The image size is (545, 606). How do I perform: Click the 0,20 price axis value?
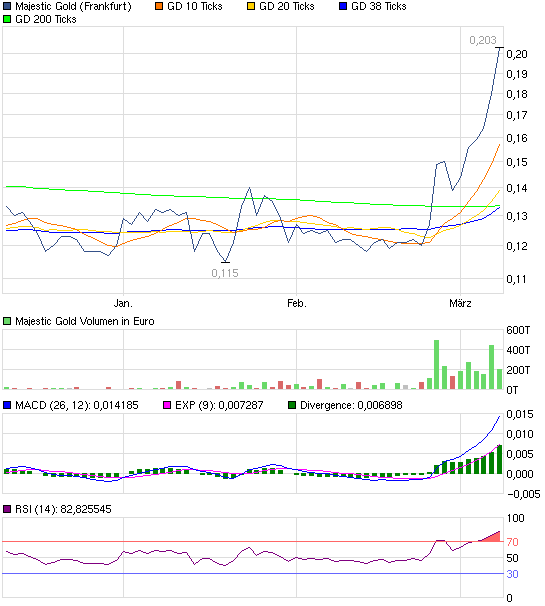(517, 54)
